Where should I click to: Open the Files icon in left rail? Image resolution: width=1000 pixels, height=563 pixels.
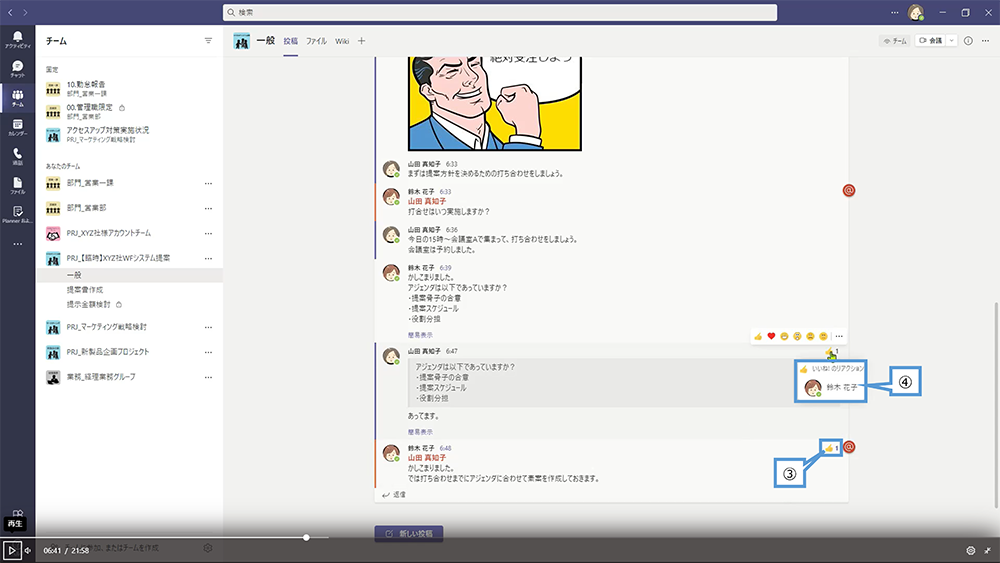17,185
